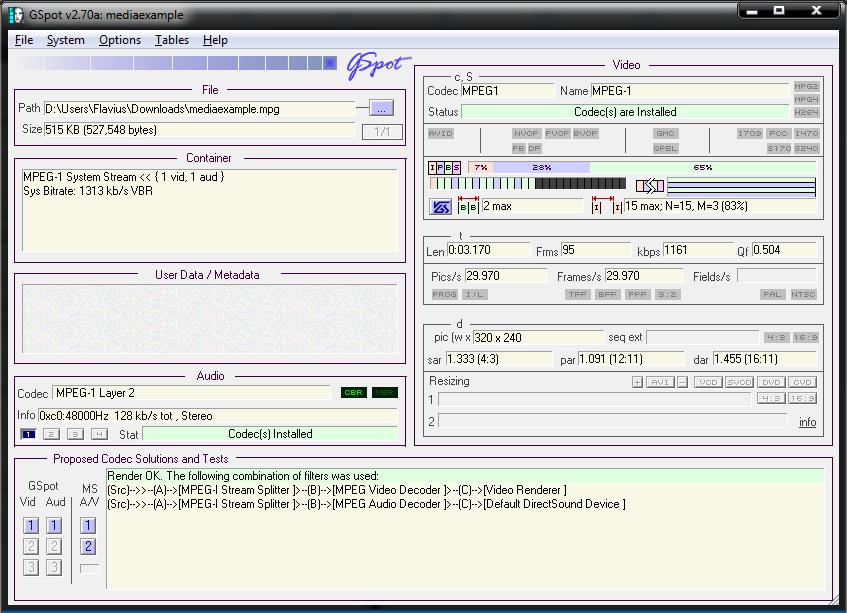Click the green CBR audio indicator
The width and height of the screenshot is (847, 613).
point(354,393)
